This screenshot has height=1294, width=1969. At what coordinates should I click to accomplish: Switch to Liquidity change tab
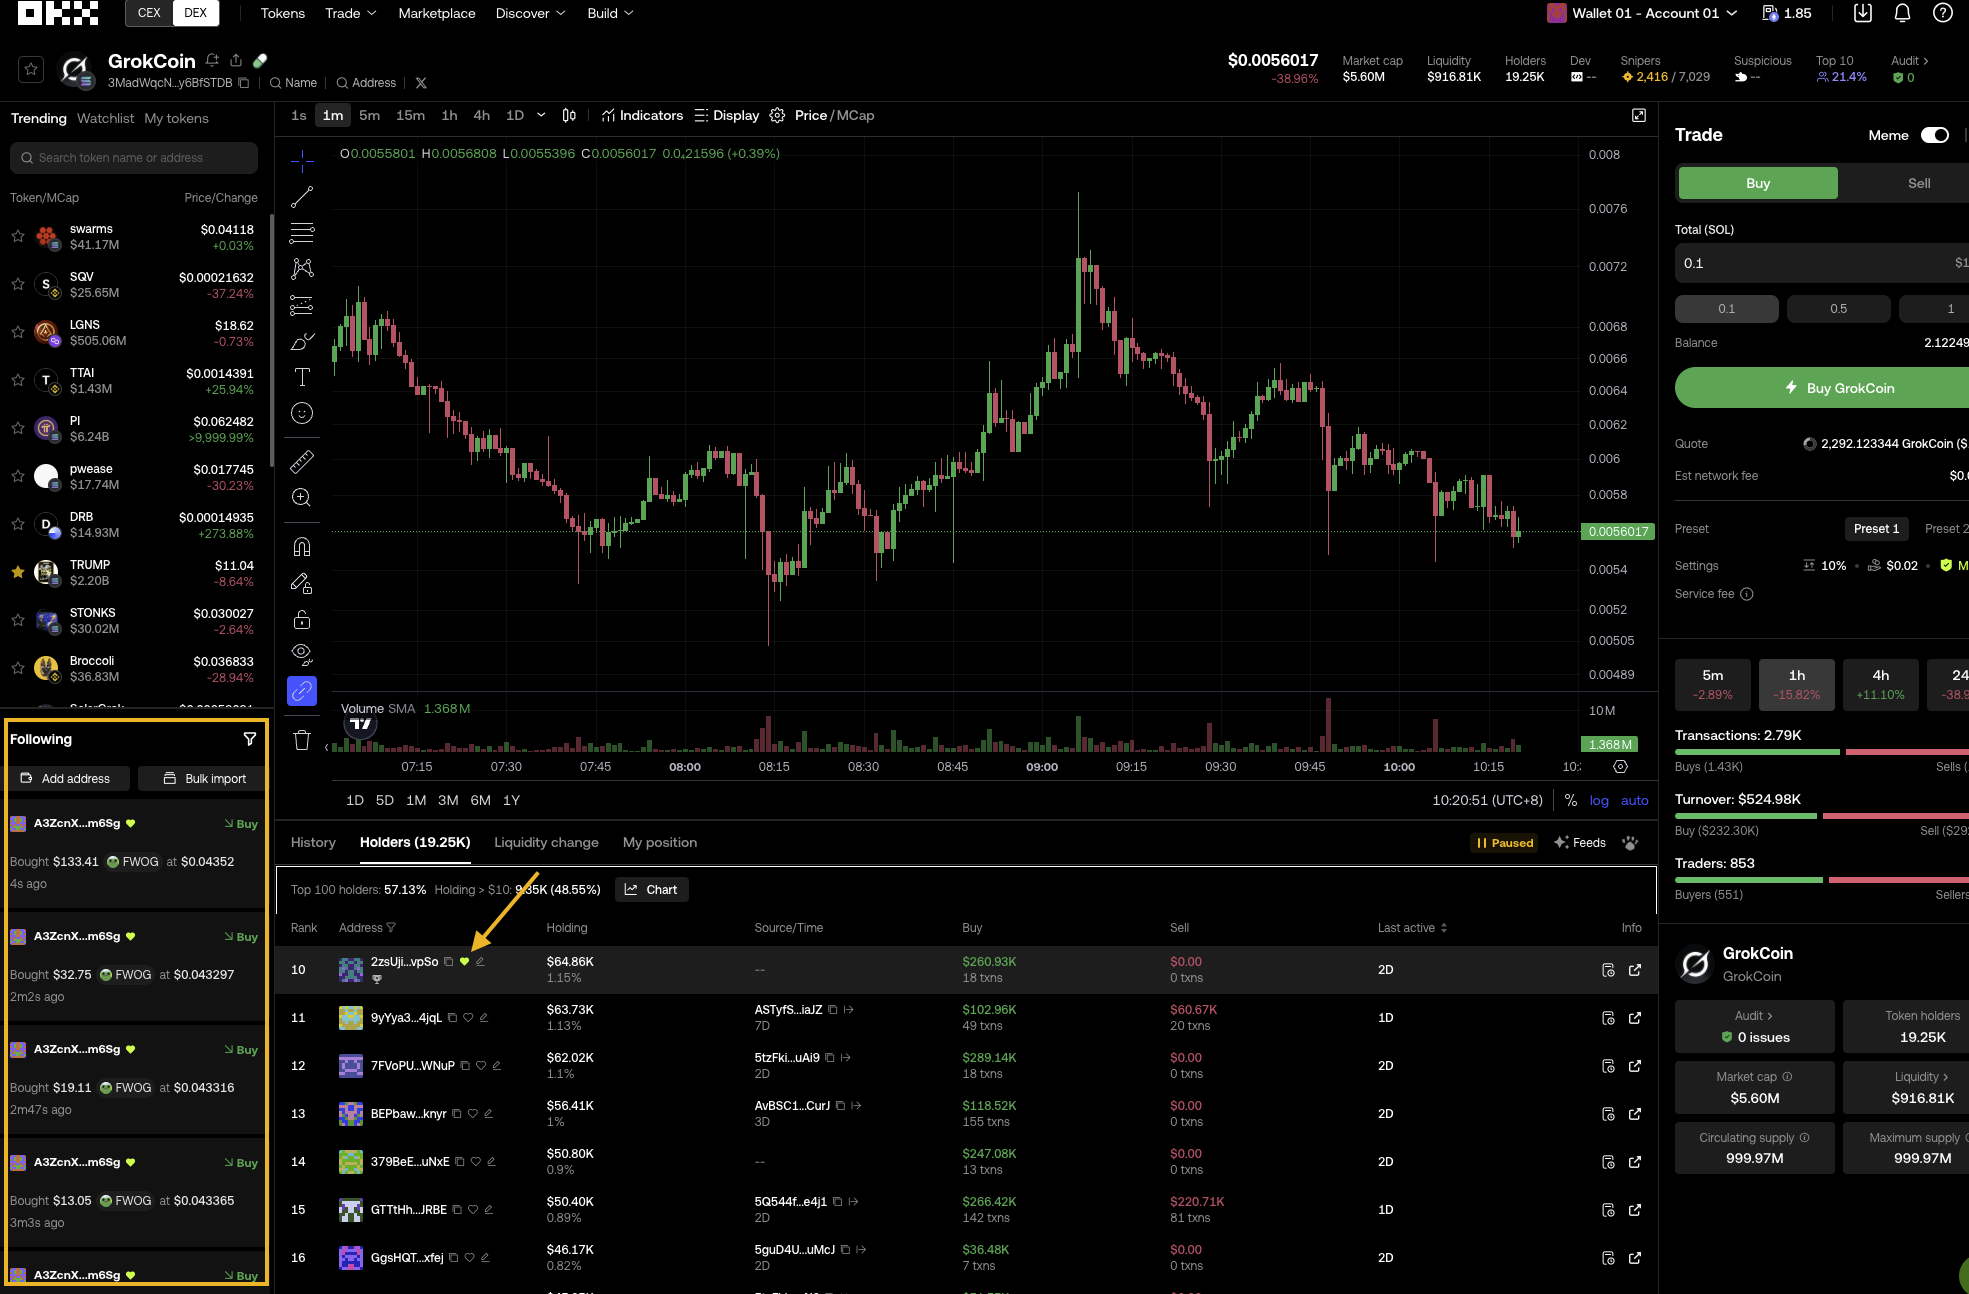[546, 843]
